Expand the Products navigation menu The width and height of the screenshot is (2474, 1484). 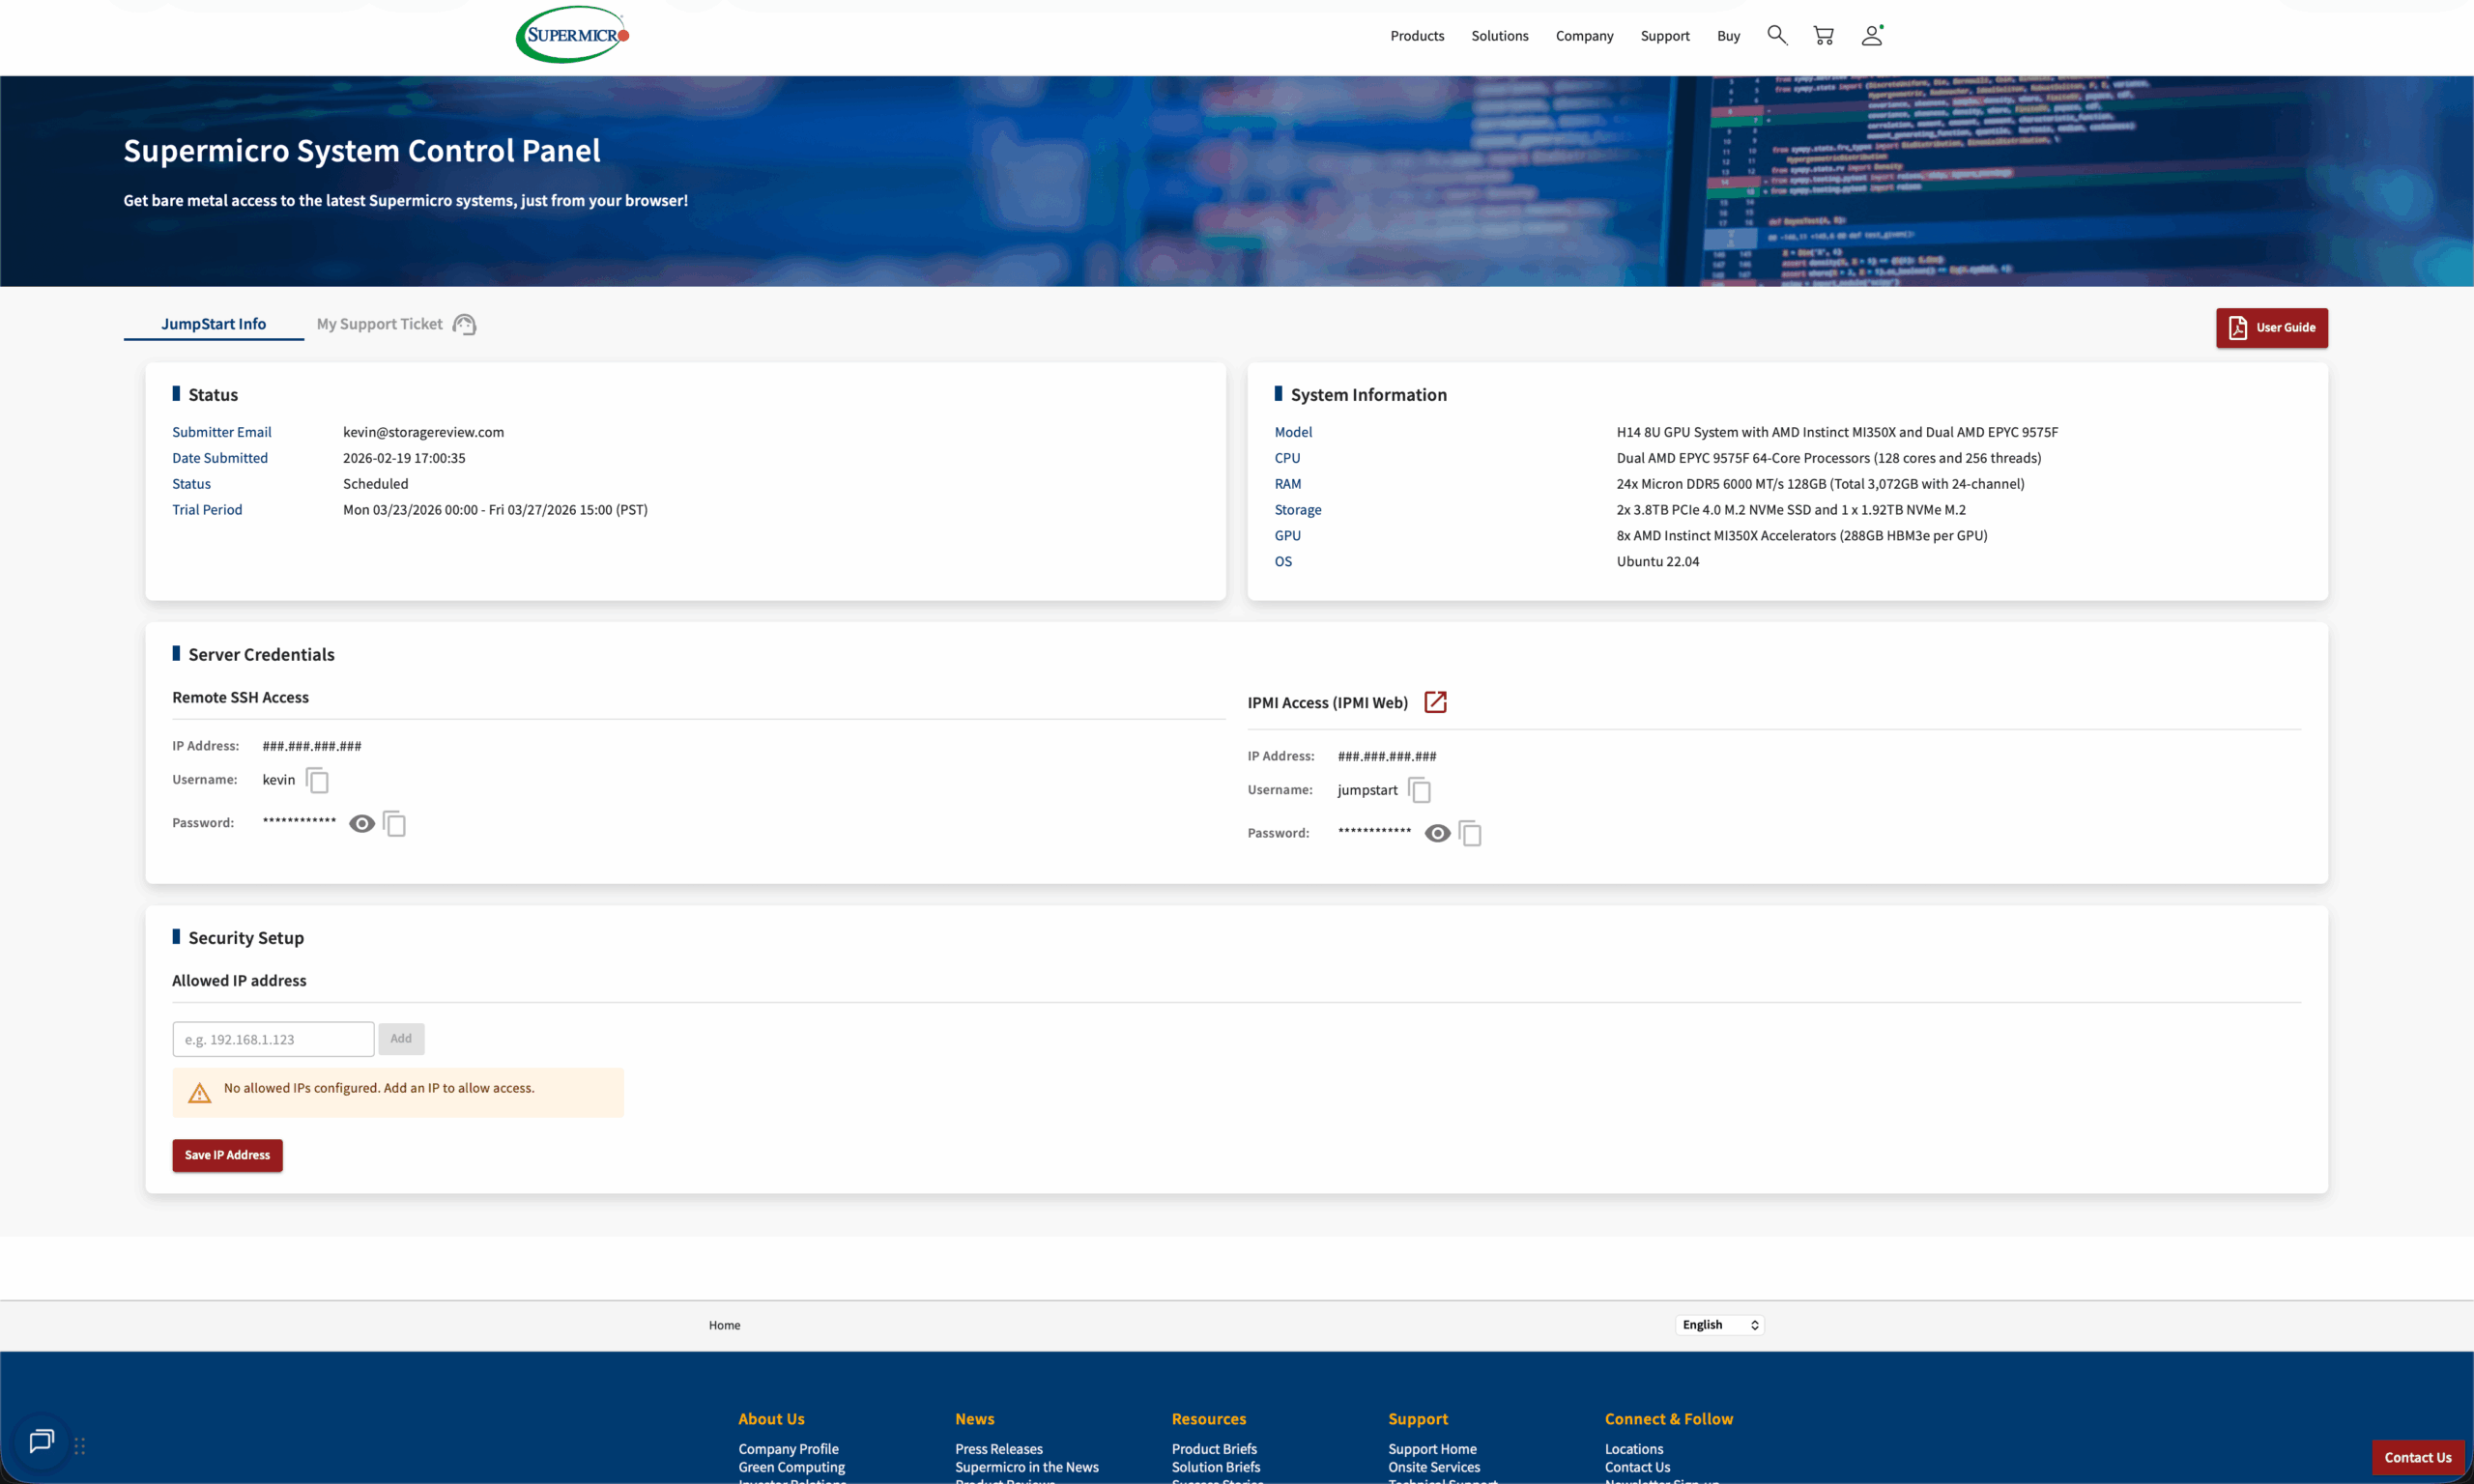coord(1416,36)
